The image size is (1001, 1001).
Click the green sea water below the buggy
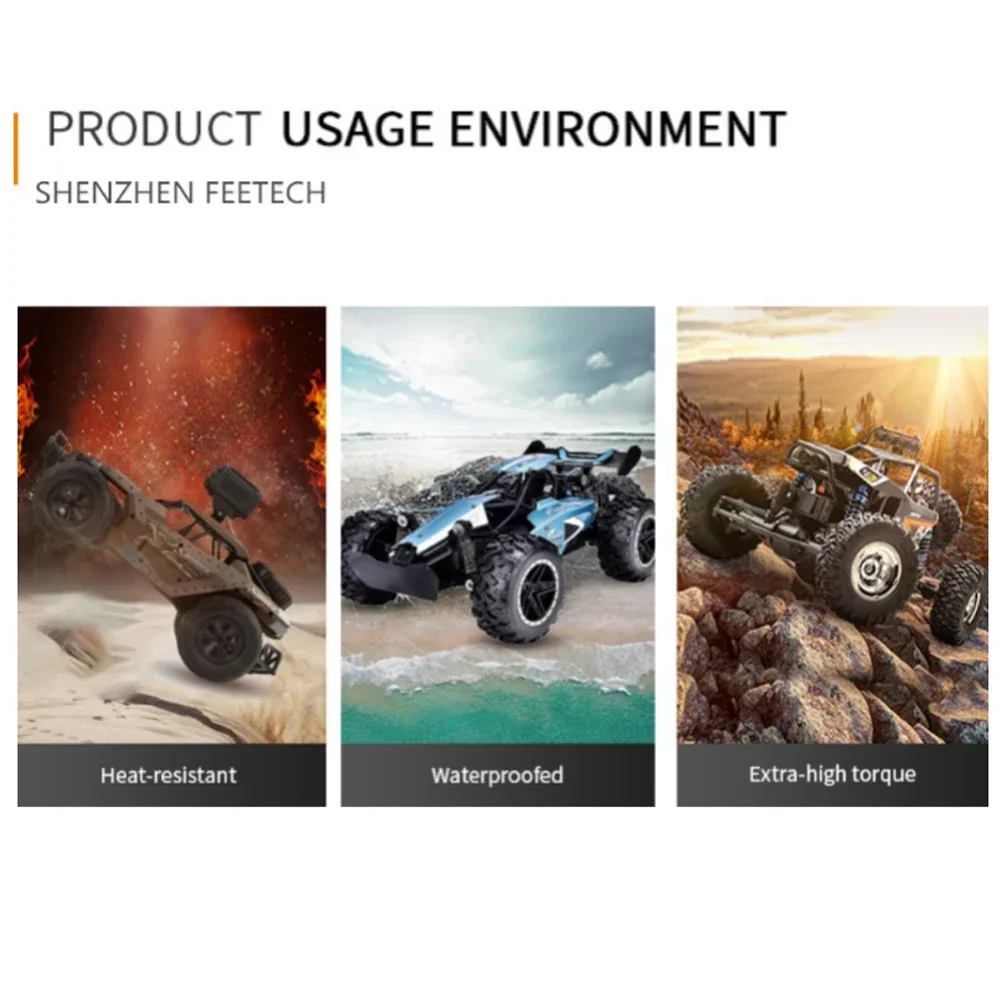(498, 712)
